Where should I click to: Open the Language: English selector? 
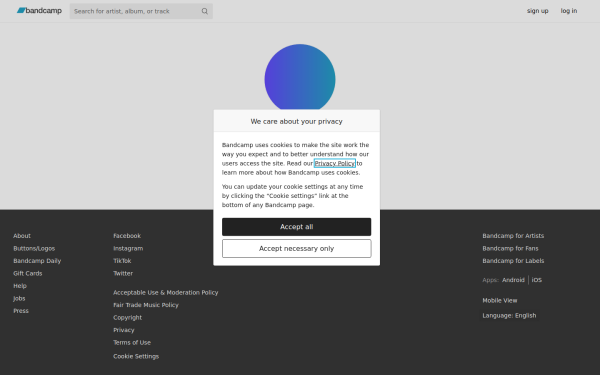509,316
